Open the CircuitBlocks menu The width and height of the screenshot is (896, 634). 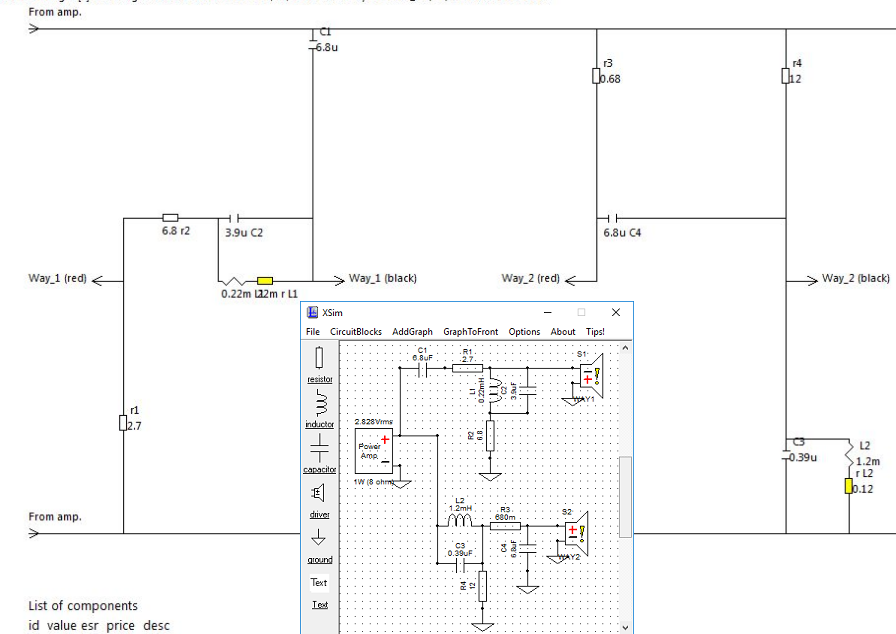click(x=355, y=332)
